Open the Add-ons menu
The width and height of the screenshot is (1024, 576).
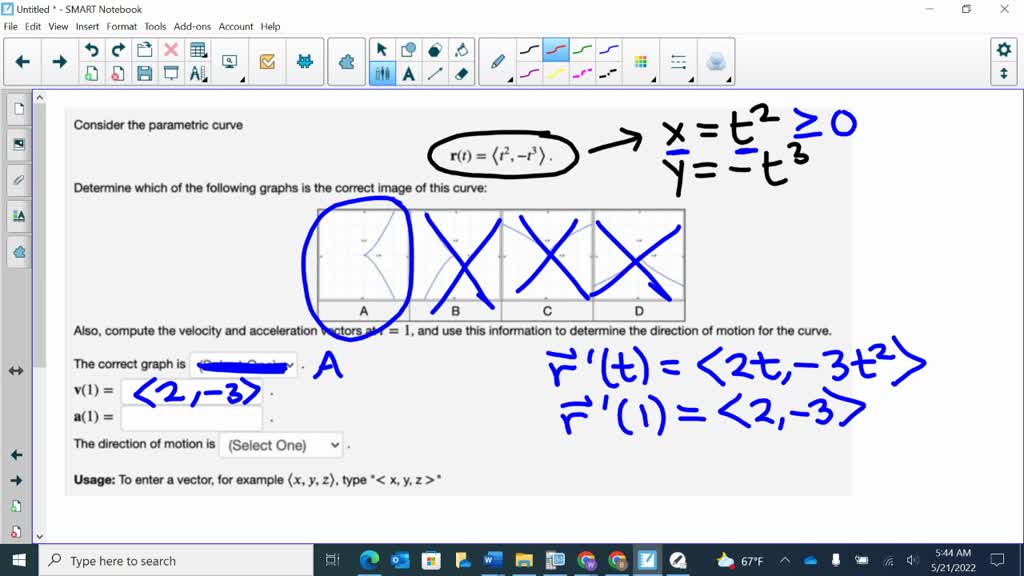192,27
